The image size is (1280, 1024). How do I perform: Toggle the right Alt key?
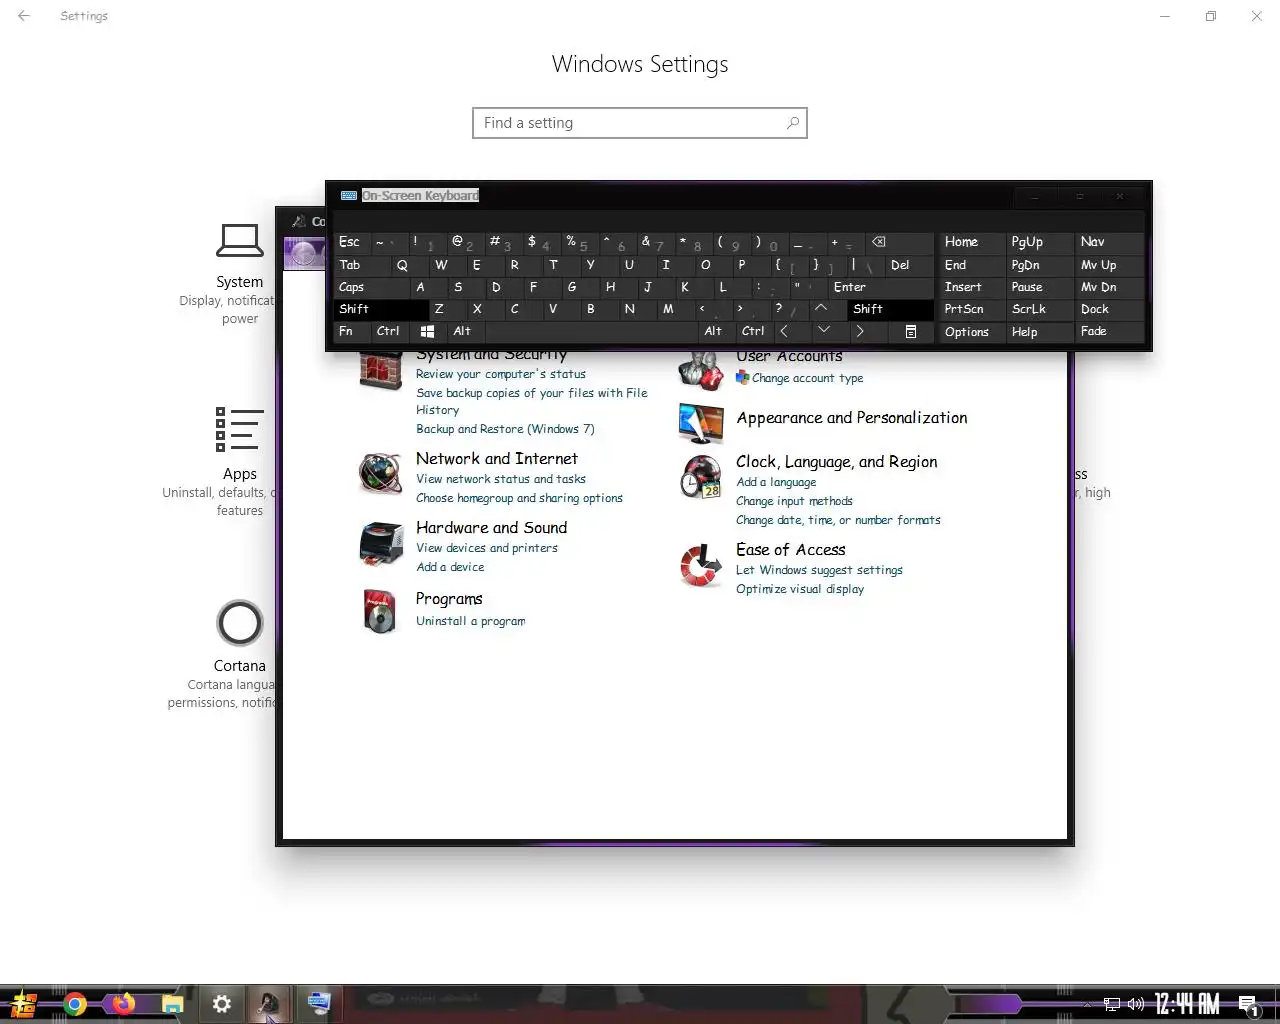point(718,331)
